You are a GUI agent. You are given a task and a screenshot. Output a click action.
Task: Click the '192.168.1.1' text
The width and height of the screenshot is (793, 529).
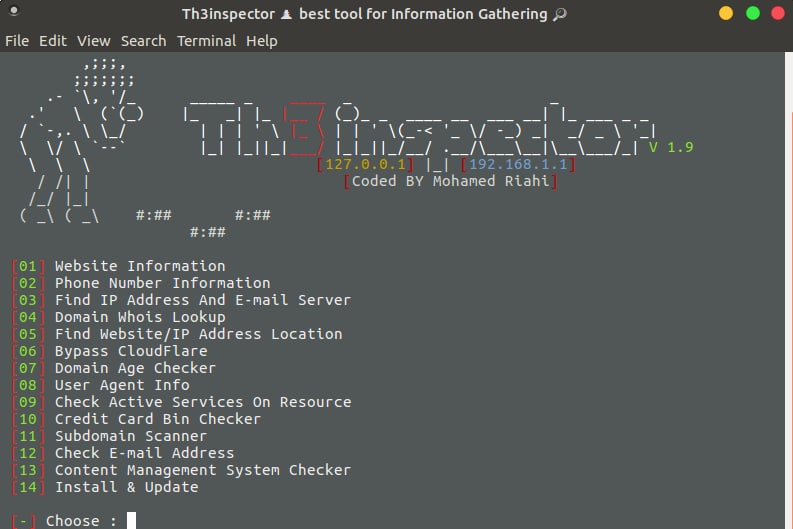518,164
